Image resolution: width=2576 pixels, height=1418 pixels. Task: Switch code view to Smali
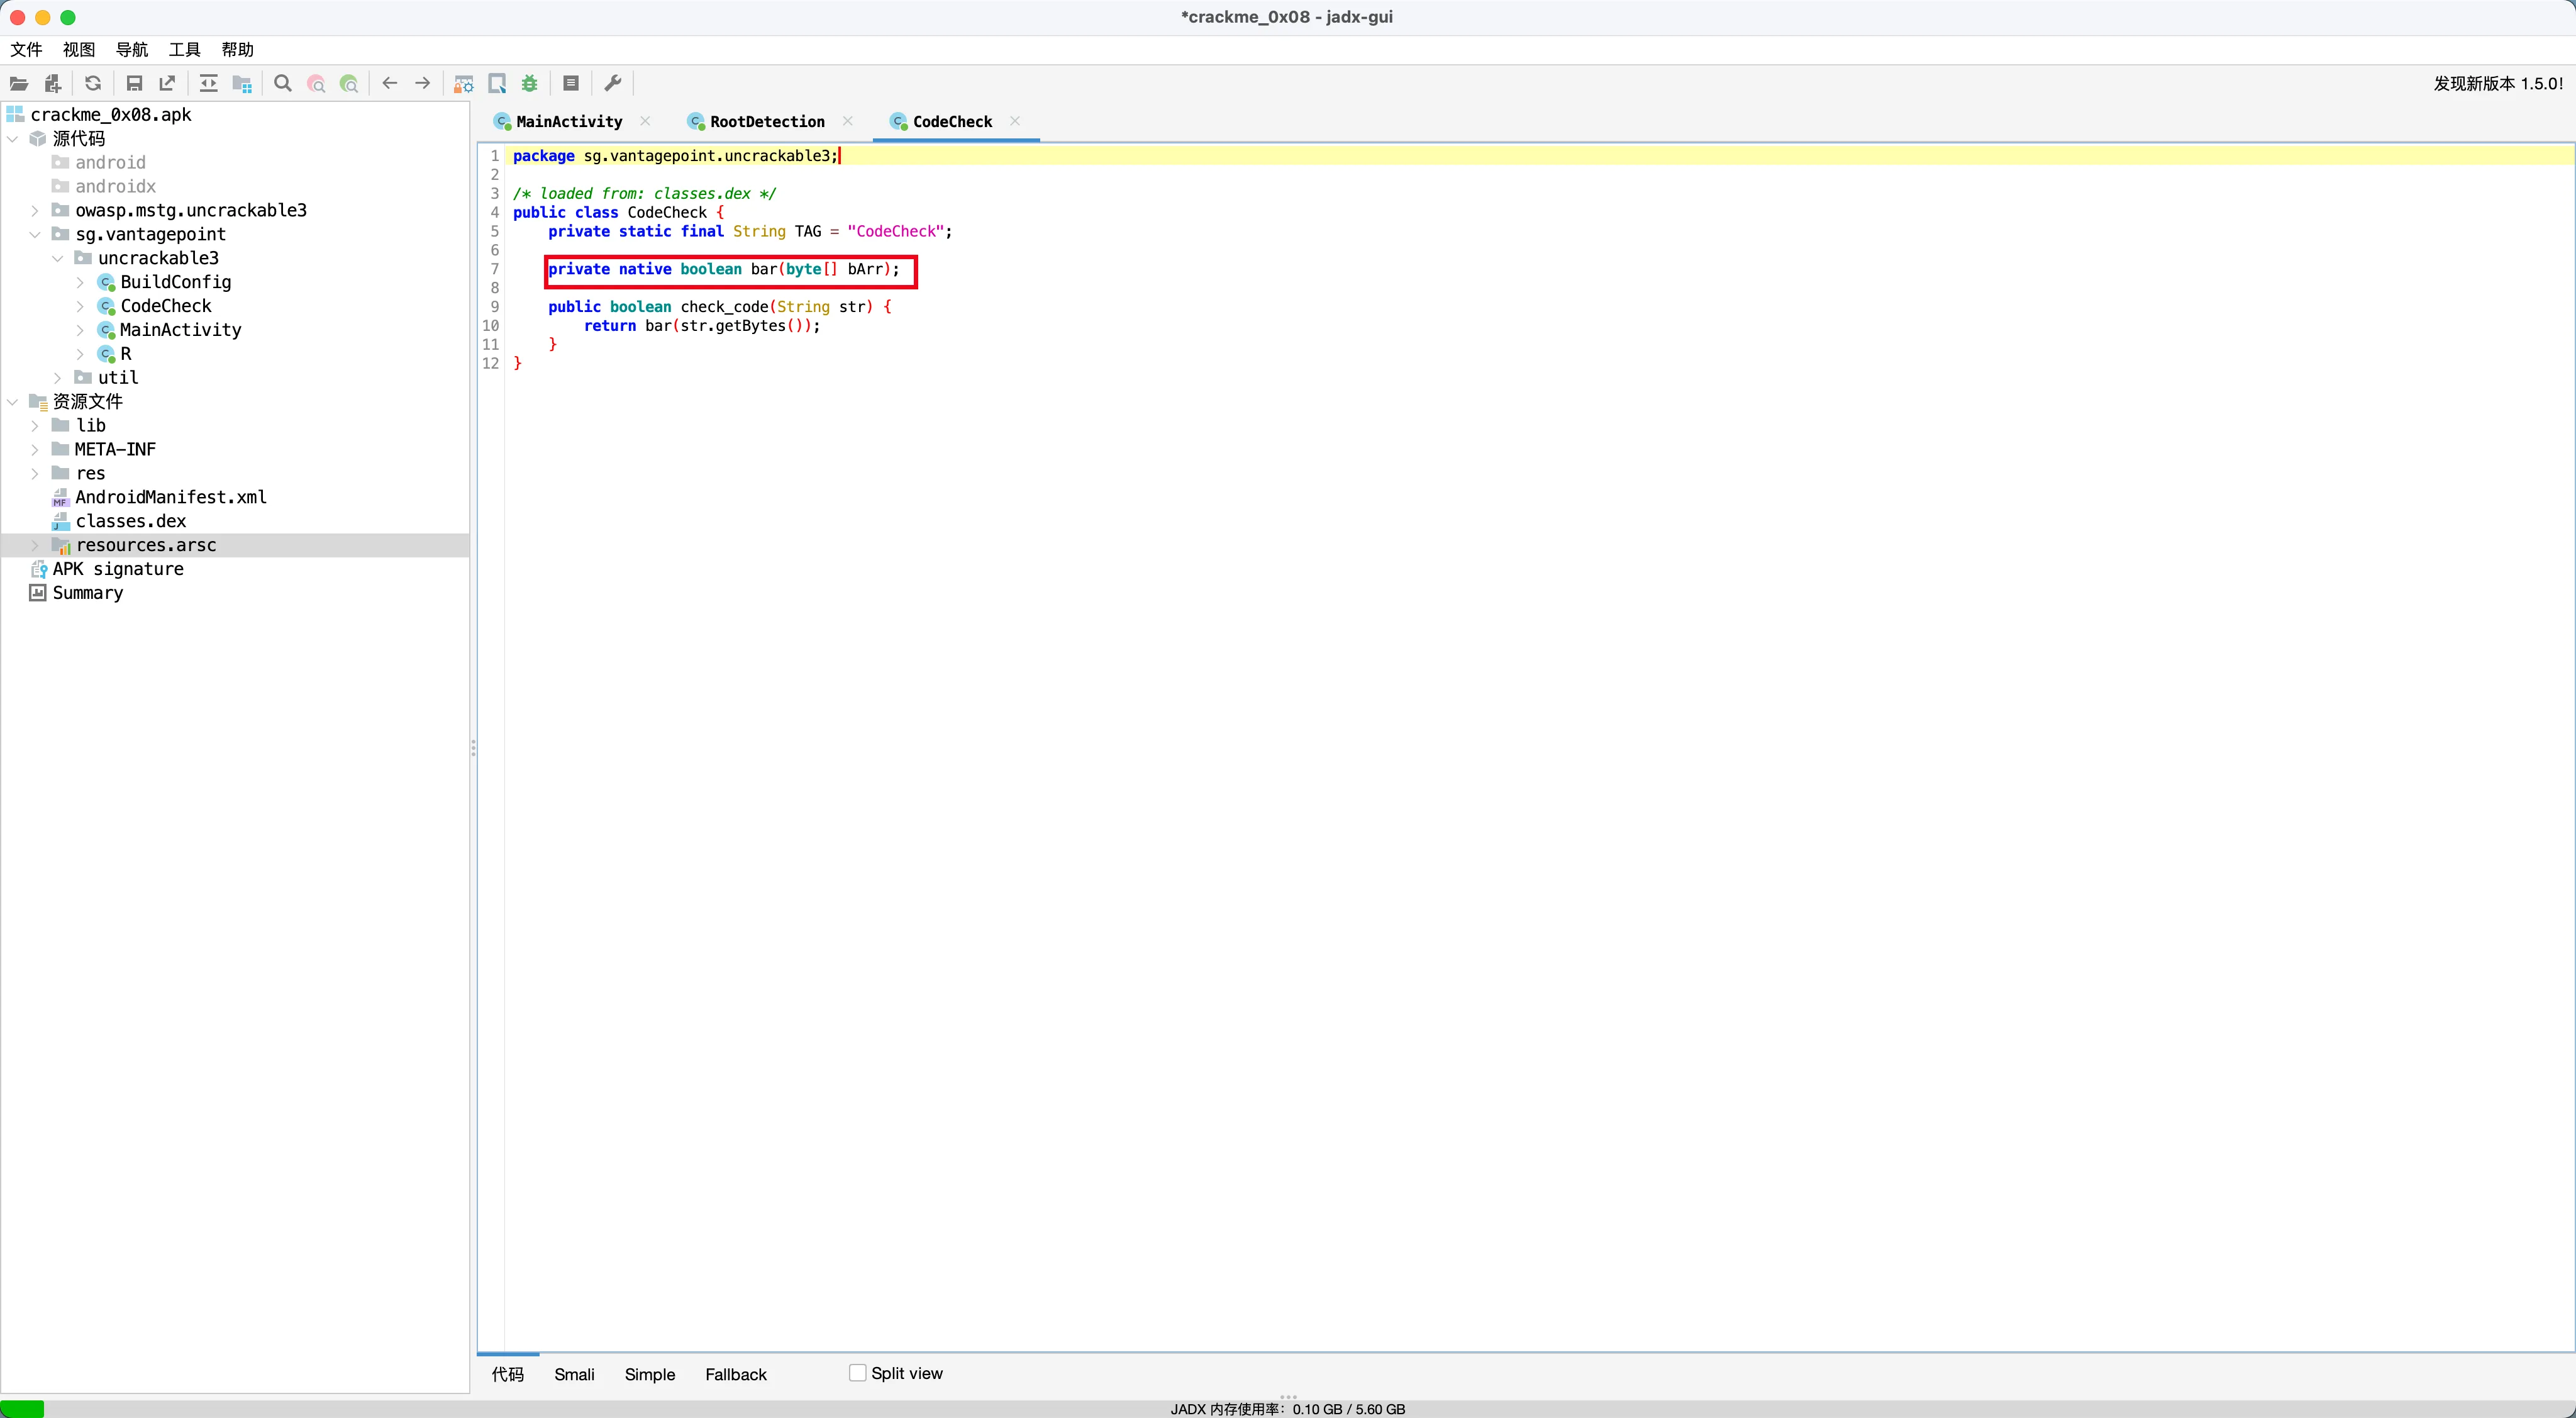click(575, 1374)
